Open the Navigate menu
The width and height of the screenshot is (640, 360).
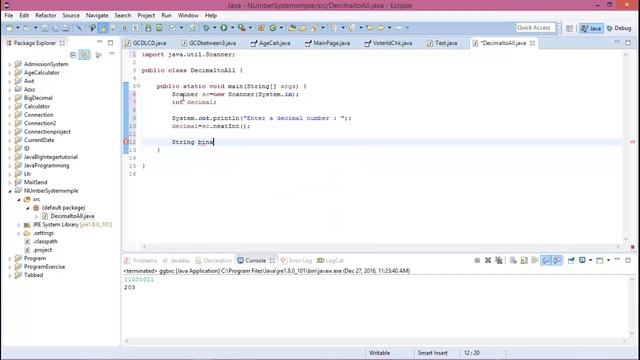point(97,15)
